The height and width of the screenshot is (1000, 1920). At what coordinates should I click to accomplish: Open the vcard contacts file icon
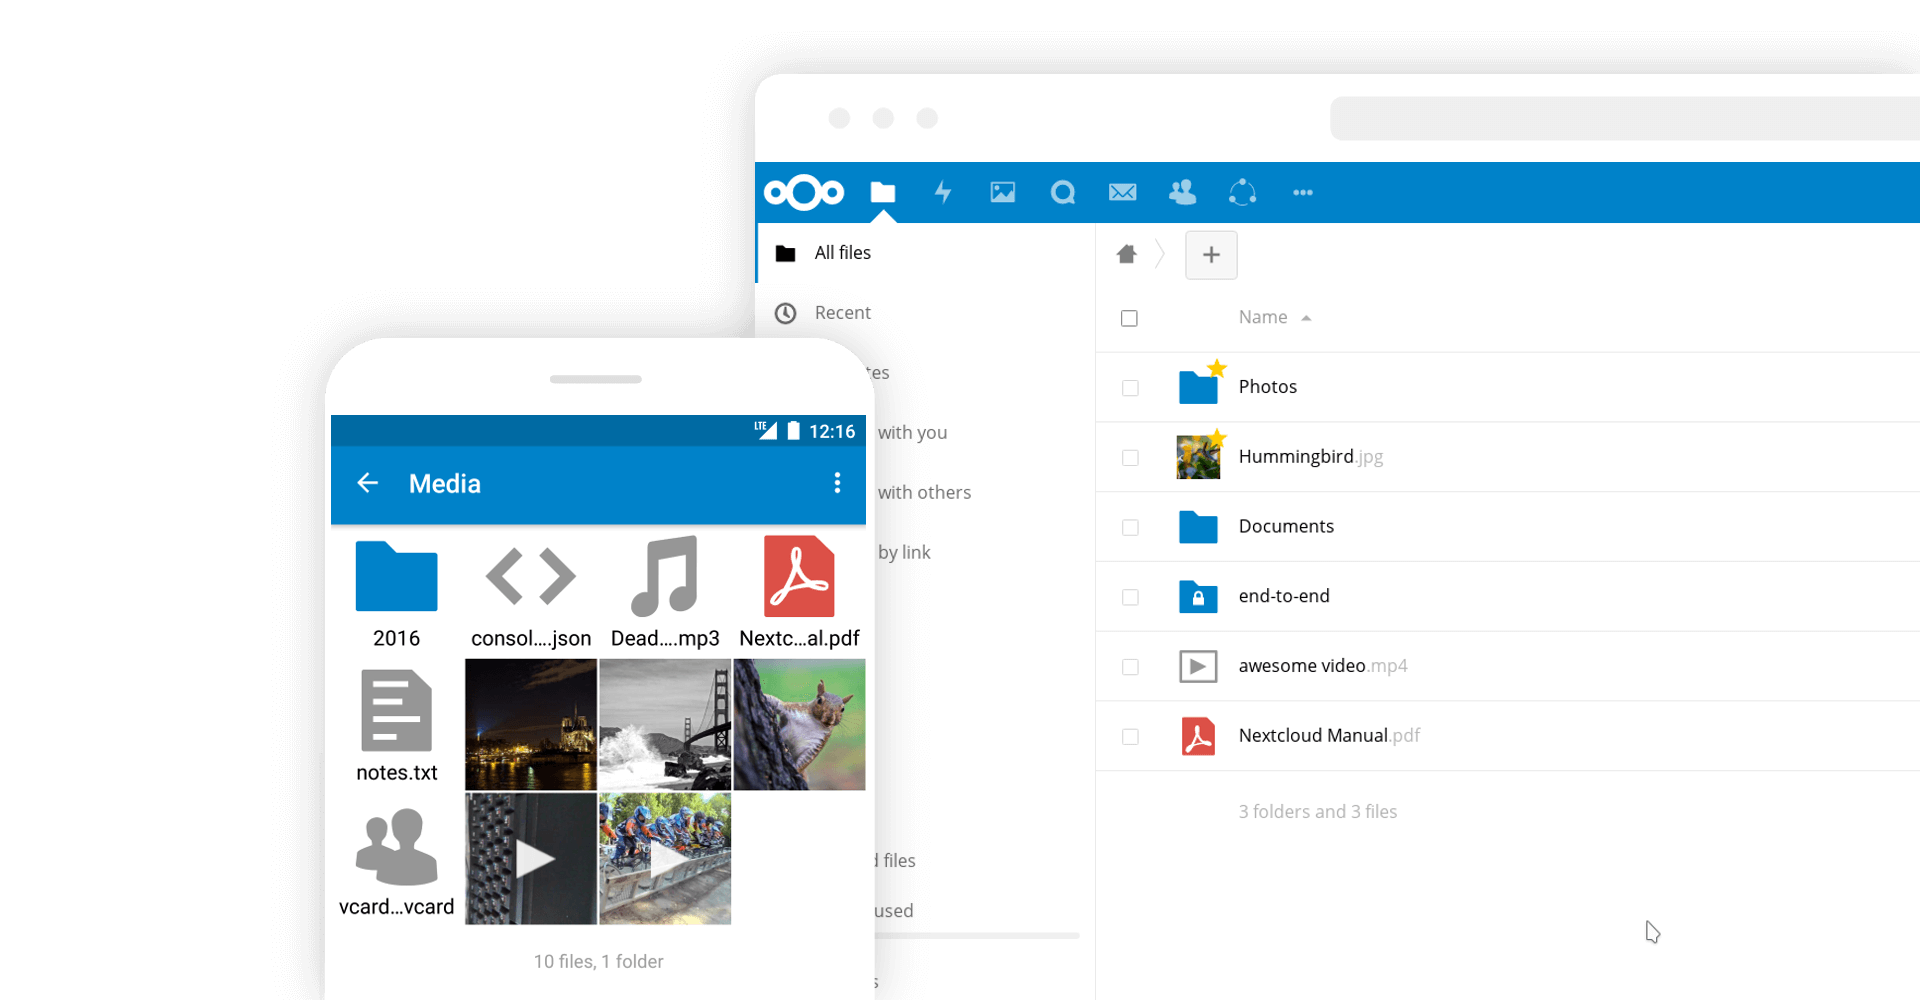click(x=397, y=848)
